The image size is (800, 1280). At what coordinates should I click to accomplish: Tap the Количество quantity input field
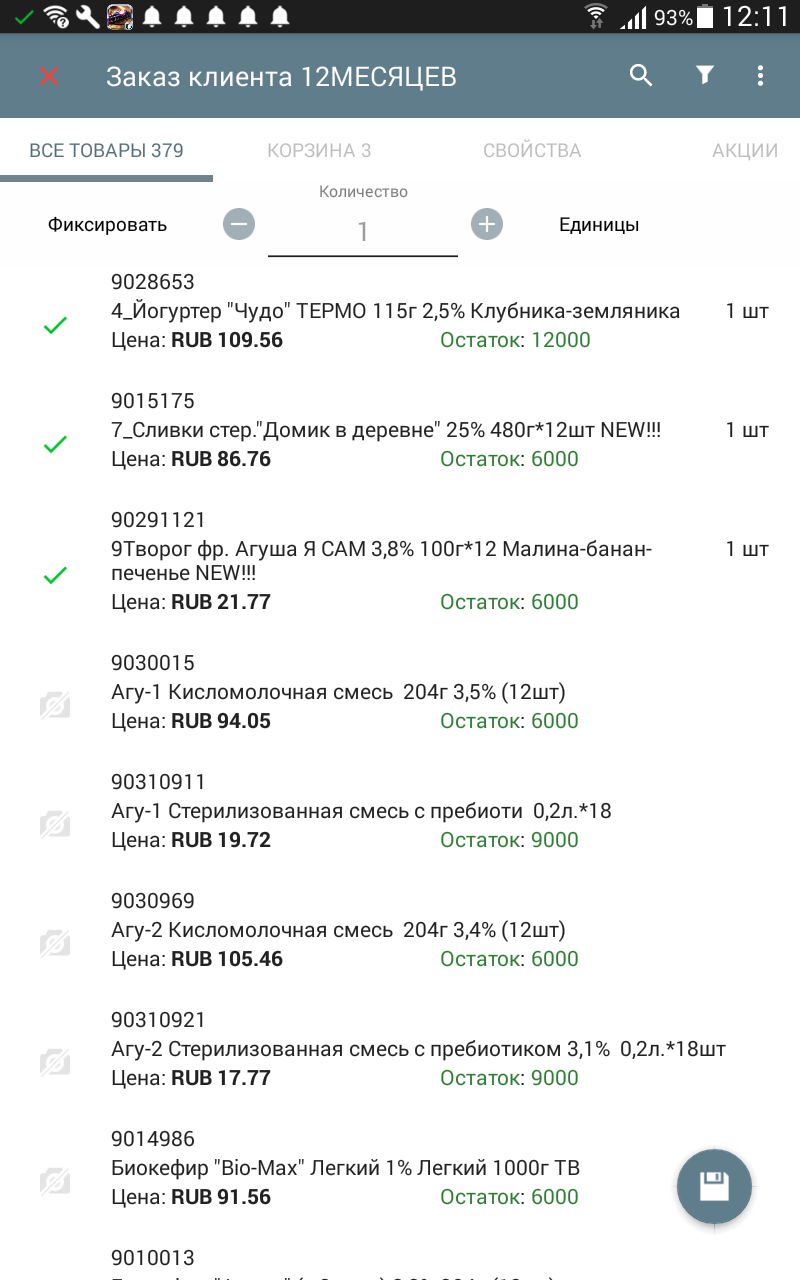(363, 231)
